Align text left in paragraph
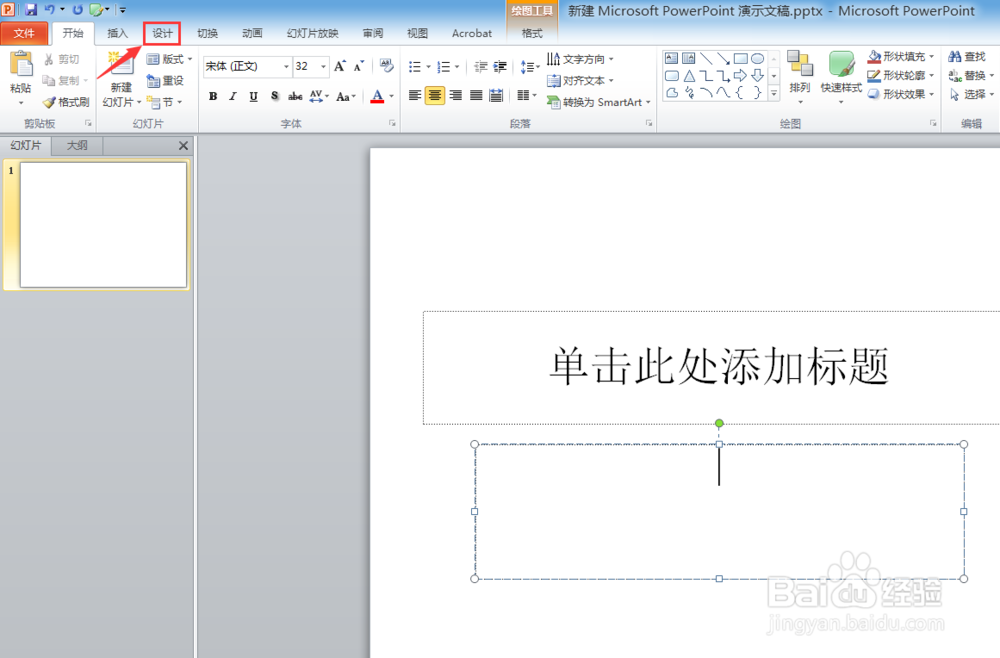Screen dimensions: 1000x658 coord(415,96)
